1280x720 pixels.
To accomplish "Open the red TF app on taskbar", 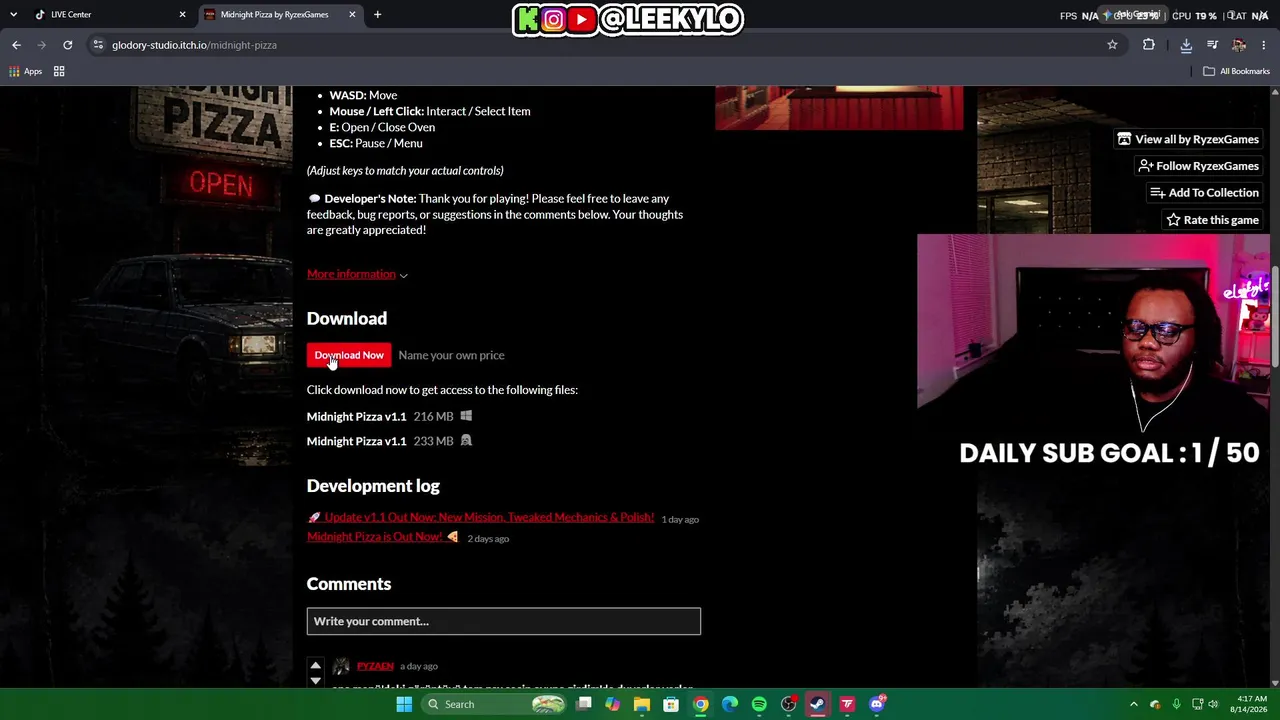I will click(x=847, y=704).
